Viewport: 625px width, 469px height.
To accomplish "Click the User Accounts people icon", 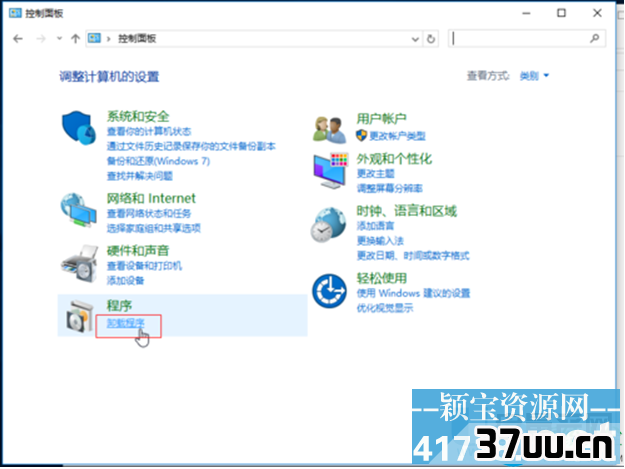I will point(329,130).
